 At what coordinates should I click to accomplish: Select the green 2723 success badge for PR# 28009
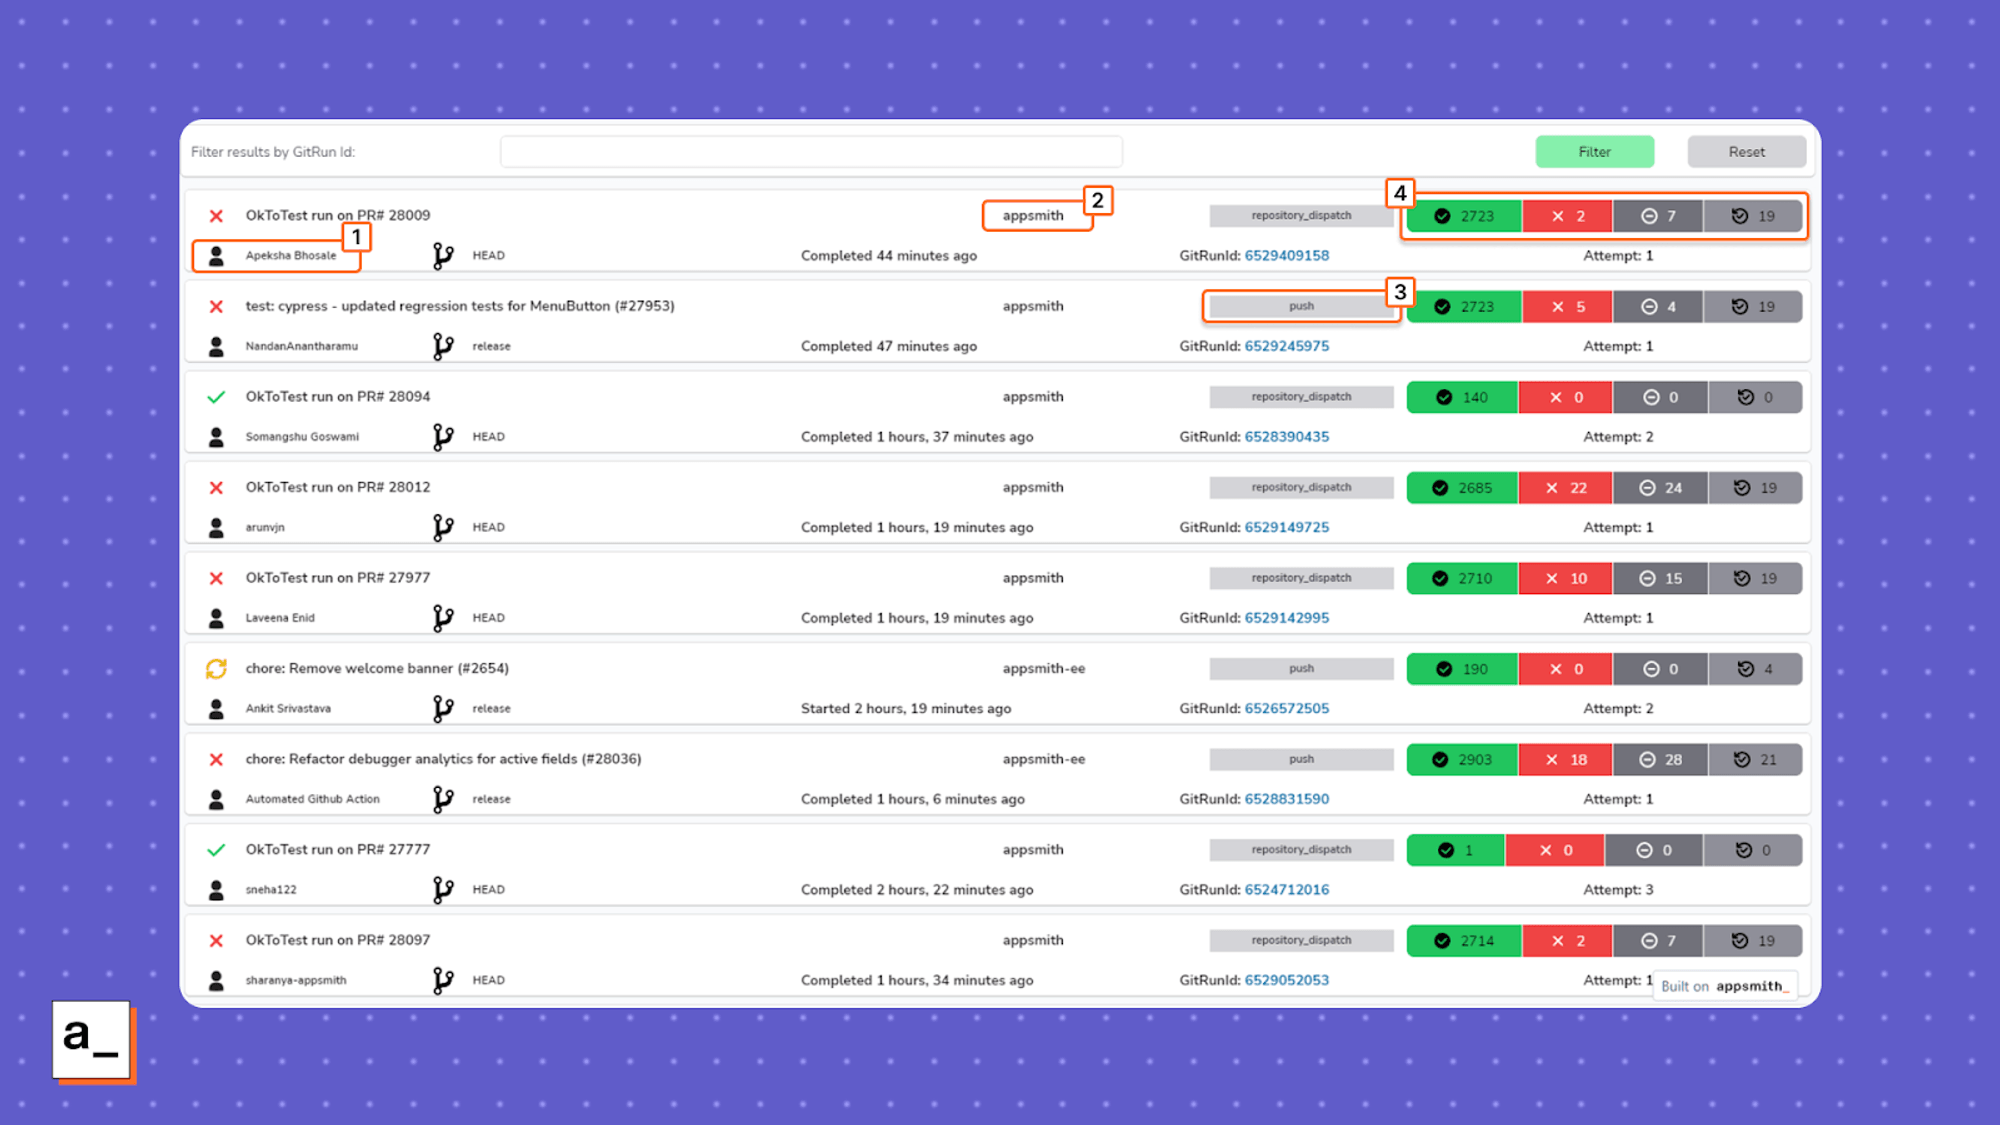[1463, 215]
